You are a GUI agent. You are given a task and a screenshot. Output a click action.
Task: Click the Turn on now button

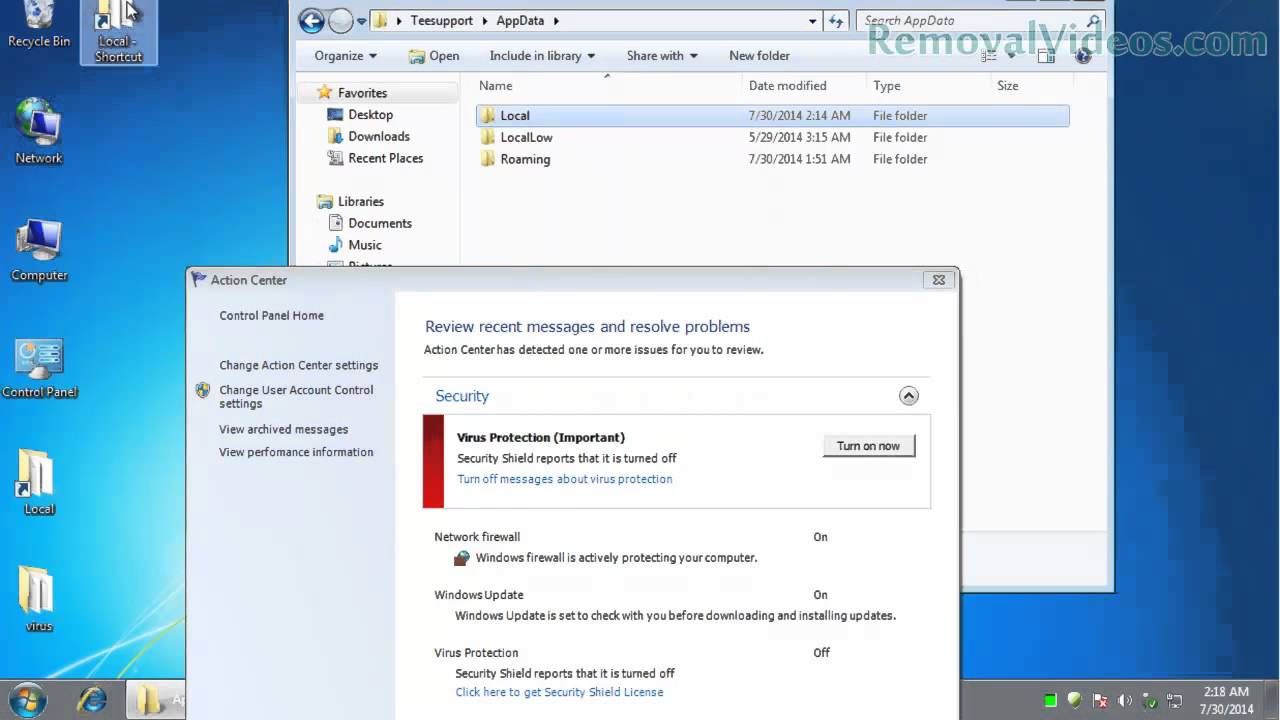point(868,446)
